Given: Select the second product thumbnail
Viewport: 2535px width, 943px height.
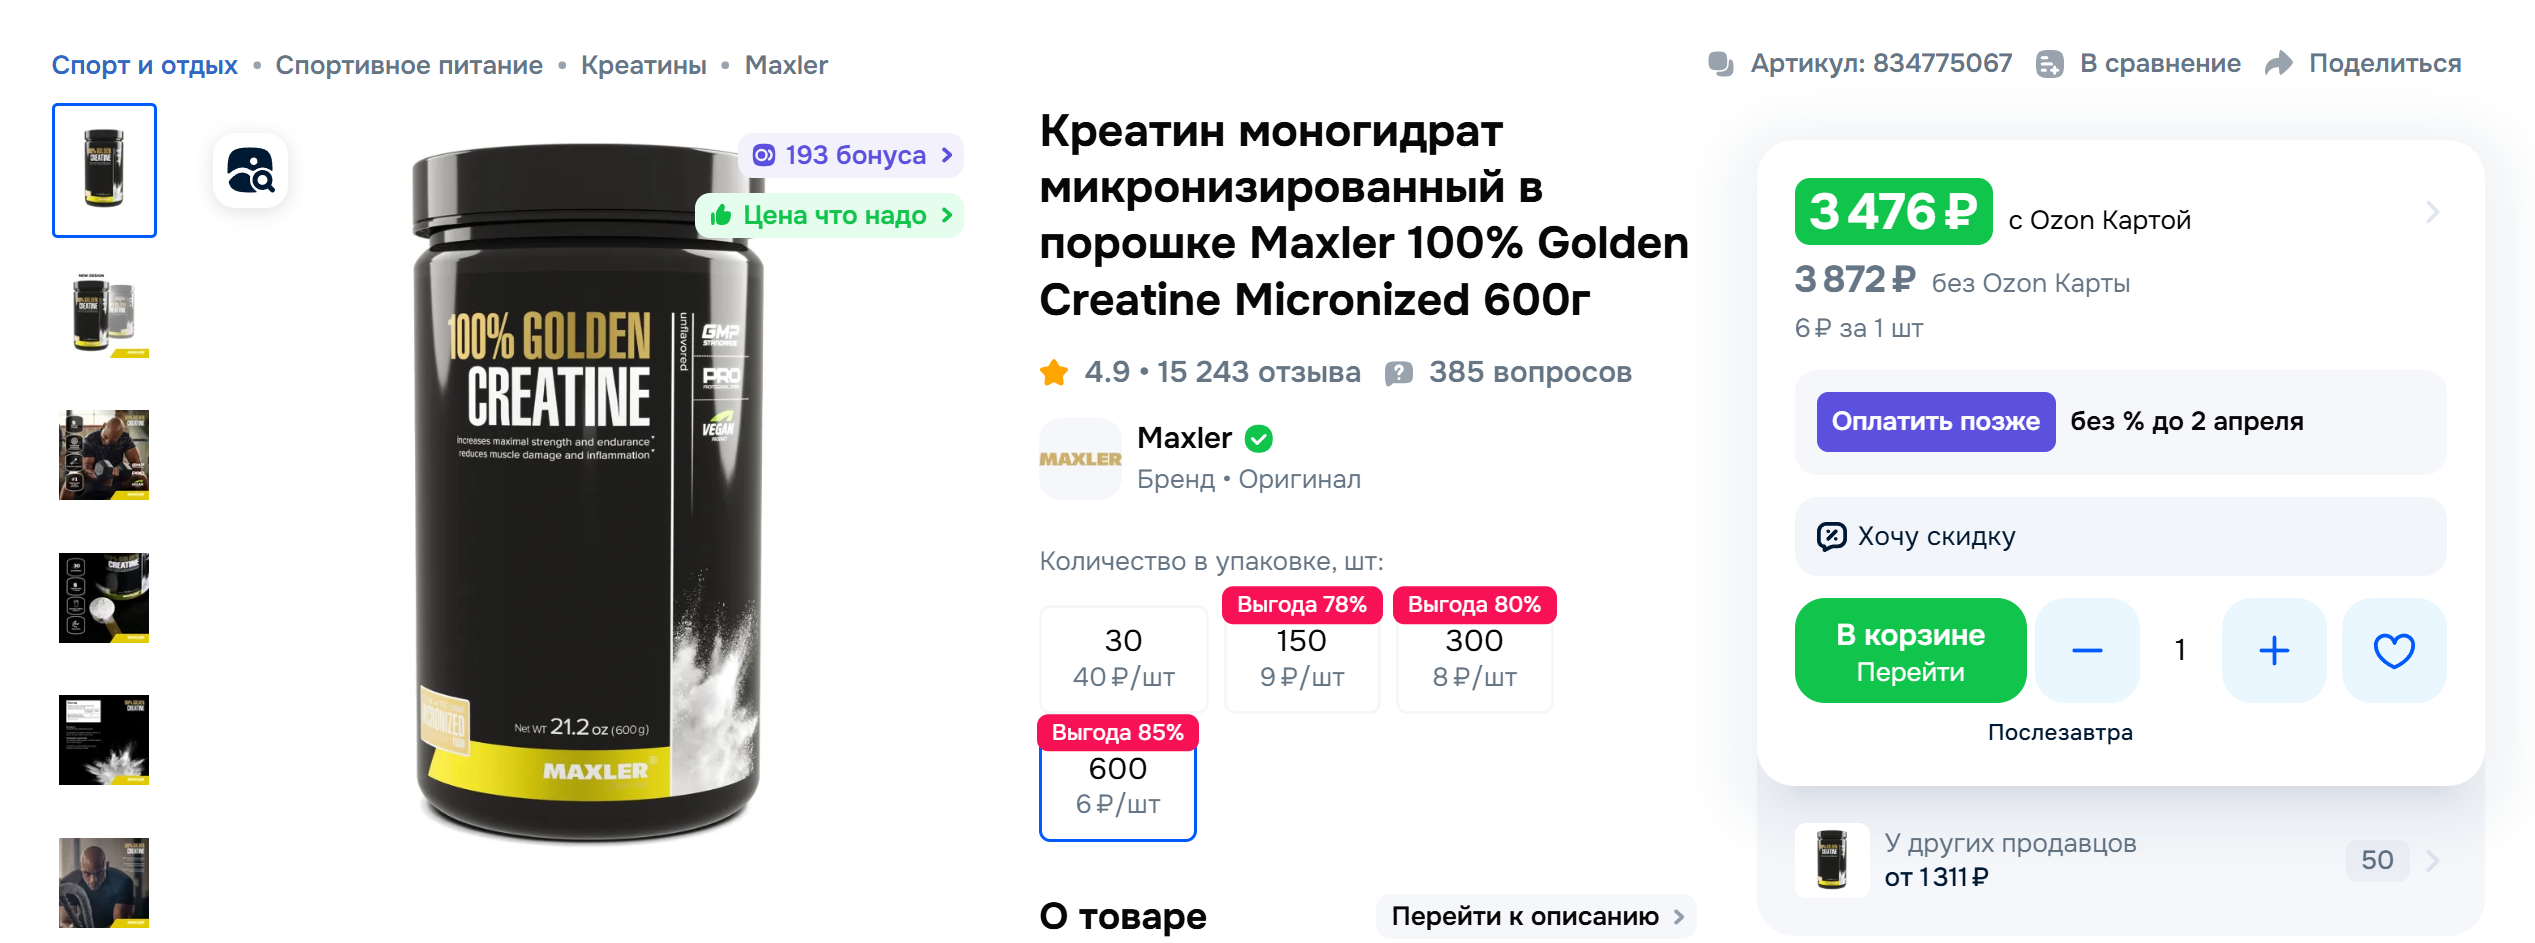Looking at the screenshot, I should pyautogui.click(x=104, y=313).
